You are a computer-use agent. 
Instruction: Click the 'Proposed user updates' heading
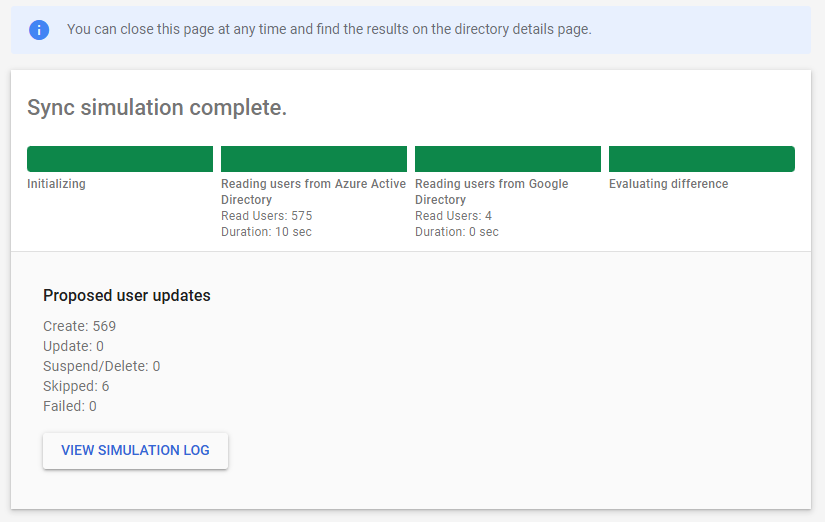coord(126,296)
